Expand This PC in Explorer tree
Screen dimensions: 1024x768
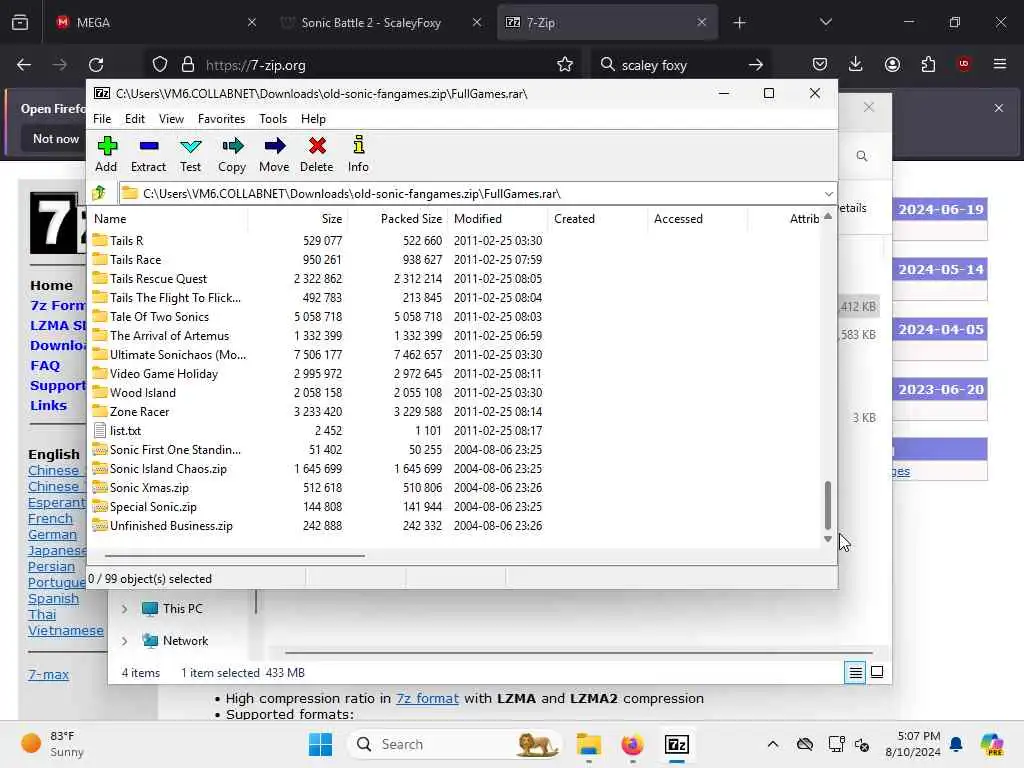(124, 609)
